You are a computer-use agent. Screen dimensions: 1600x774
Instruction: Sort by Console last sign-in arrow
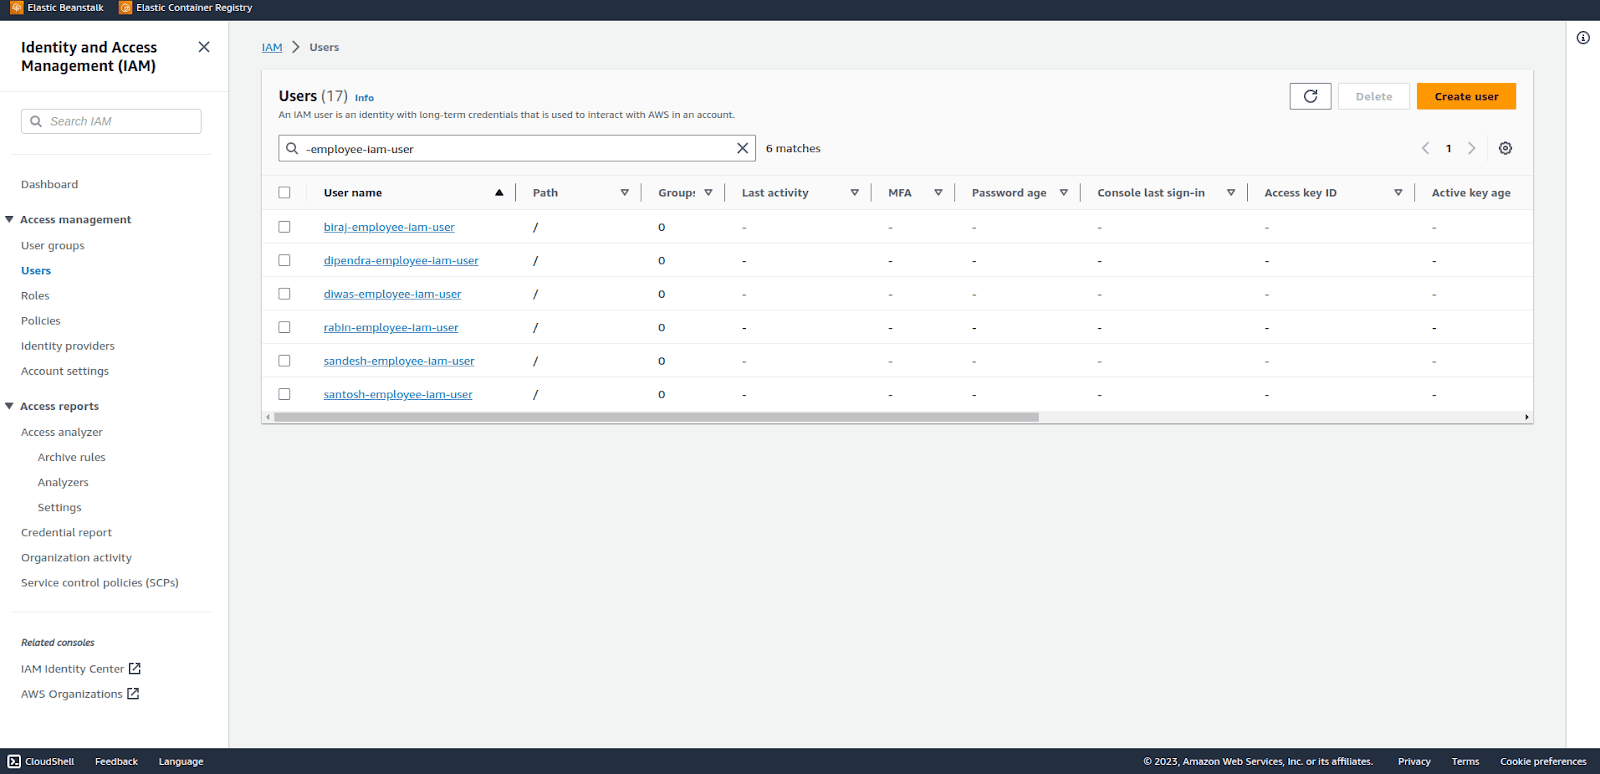pos(1230,193)
